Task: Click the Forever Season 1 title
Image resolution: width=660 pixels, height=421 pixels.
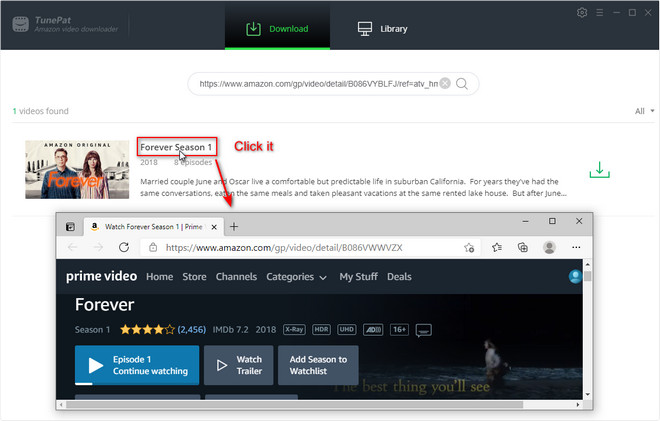Action: point(176,147)
